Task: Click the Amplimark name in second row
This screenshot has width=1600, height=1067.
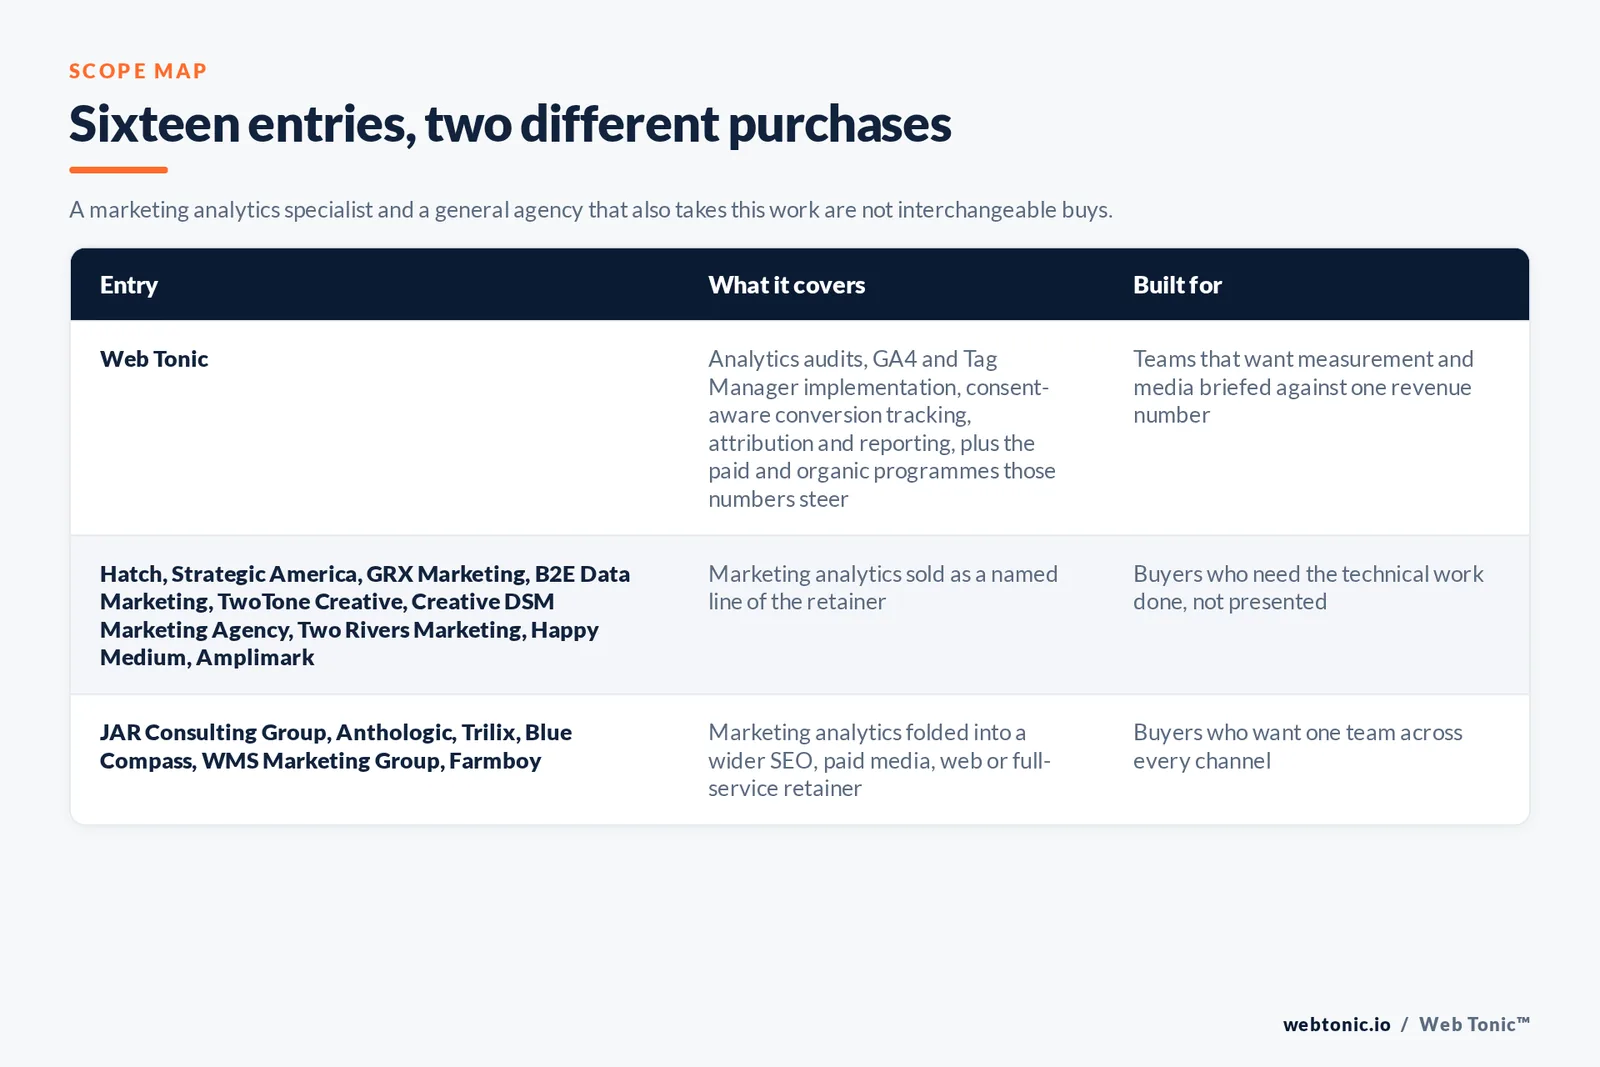Action: pyautogui.click(x=255, y=657)
